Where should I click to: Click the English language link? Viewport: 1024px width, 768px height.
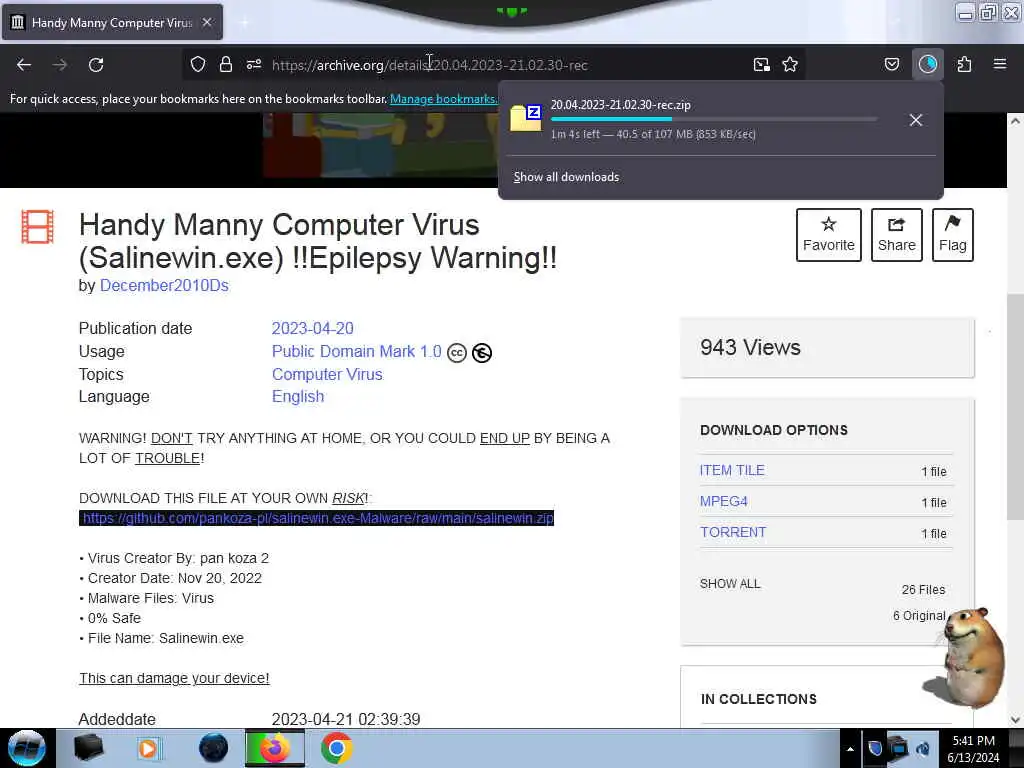point(298,396)
